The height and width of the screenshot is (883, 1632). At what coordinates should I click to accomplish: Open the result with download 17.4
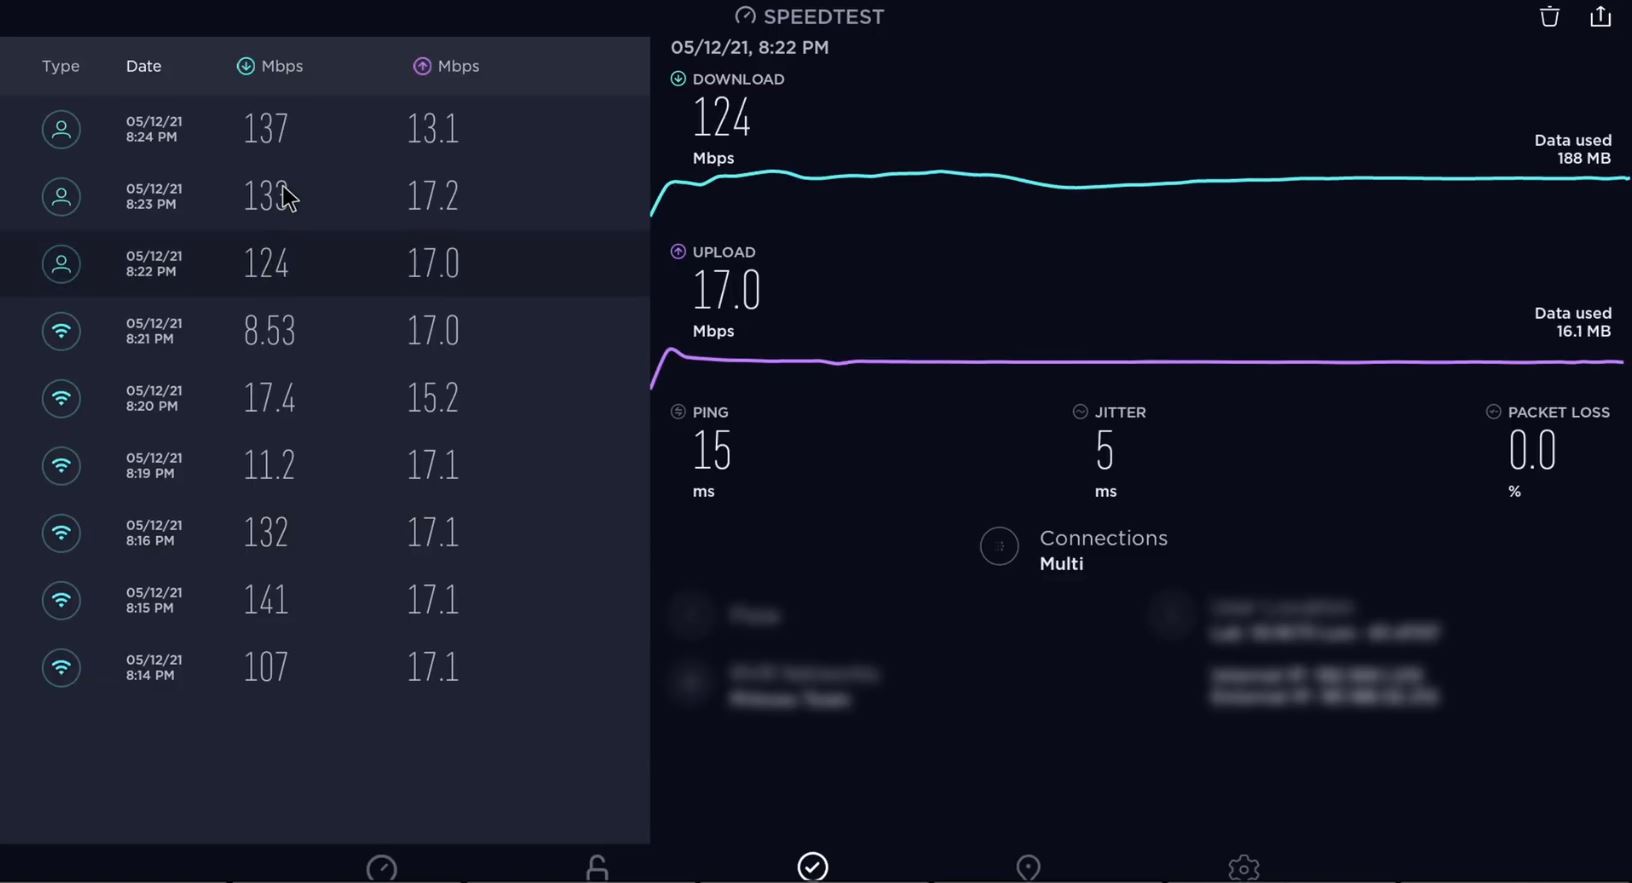click(325, 398)
